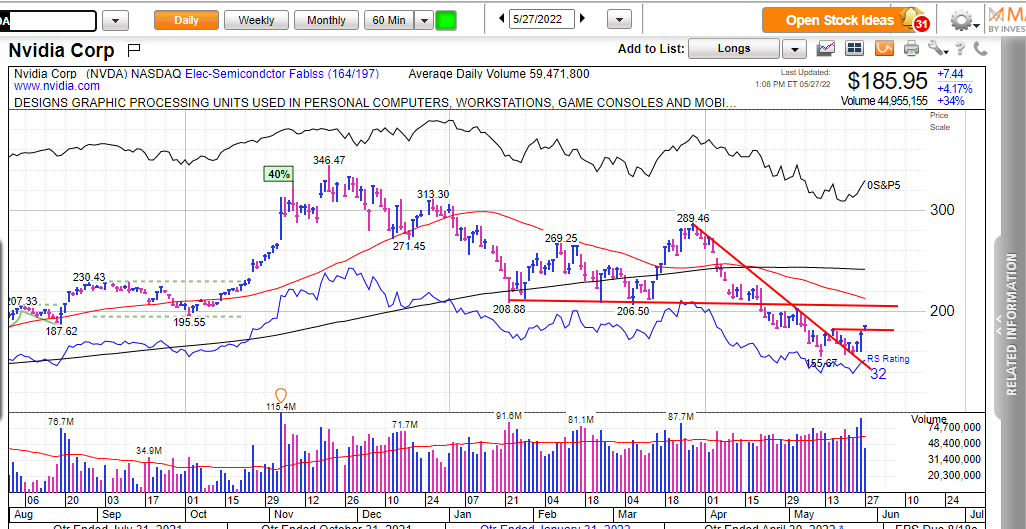Click the 40% label on the chart
The image size is (1026, 529).
pyautogui.click(x=279, y=174)
